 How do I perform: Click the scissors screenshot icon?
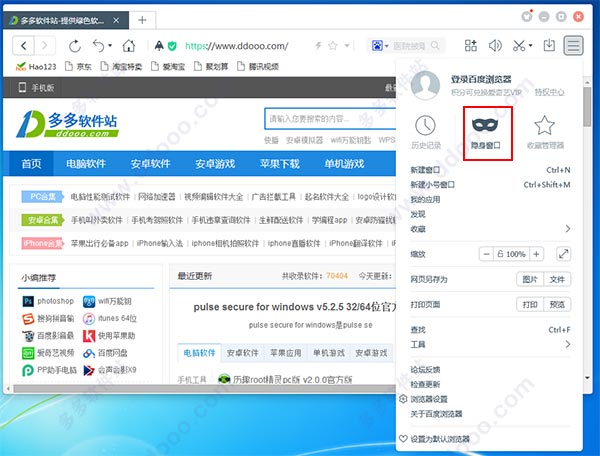519,46
